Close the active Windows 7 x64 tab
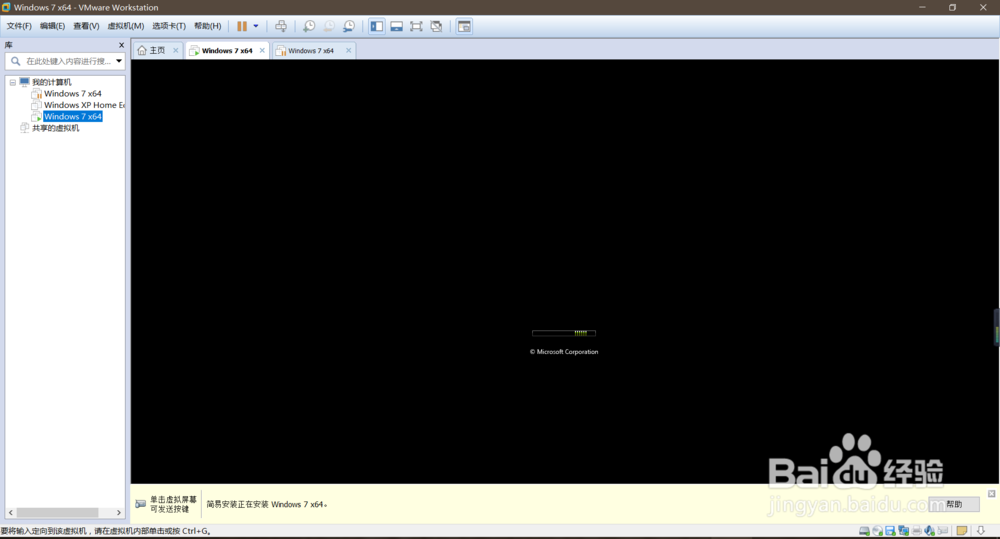Screen dimensions: 1000x539 [262, 50]
